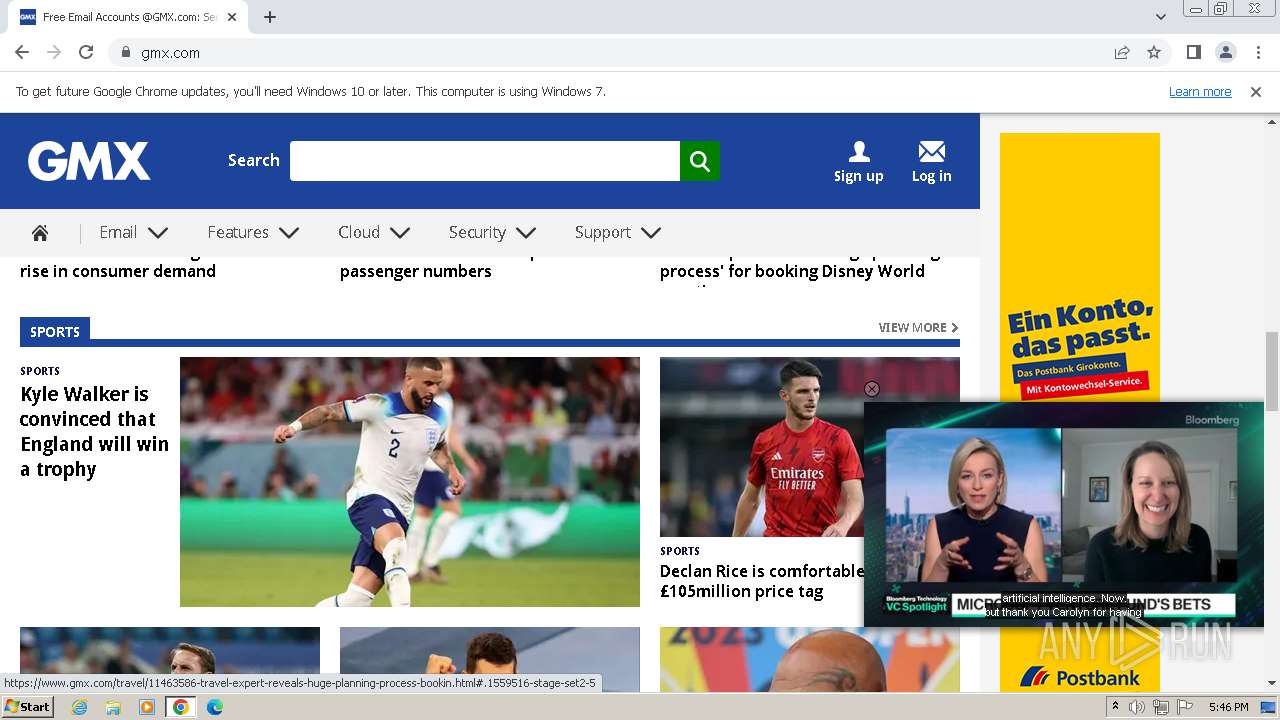Open Declan Rice price tag headline
Viewport: 1280px width, 720px height.
[x=761, y=581]
